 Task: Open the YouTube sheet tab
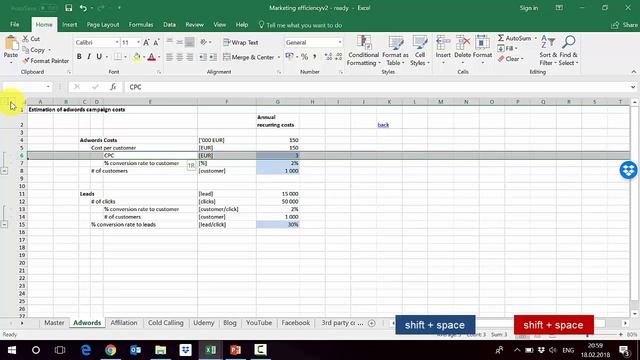pyautogui.click(x=259, y=322)
